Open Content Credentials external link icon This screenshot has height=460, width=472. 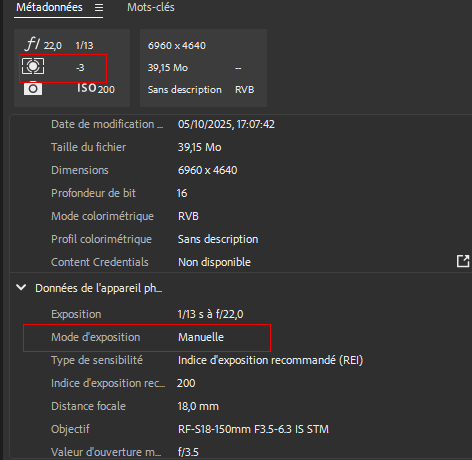click(463, 261)
